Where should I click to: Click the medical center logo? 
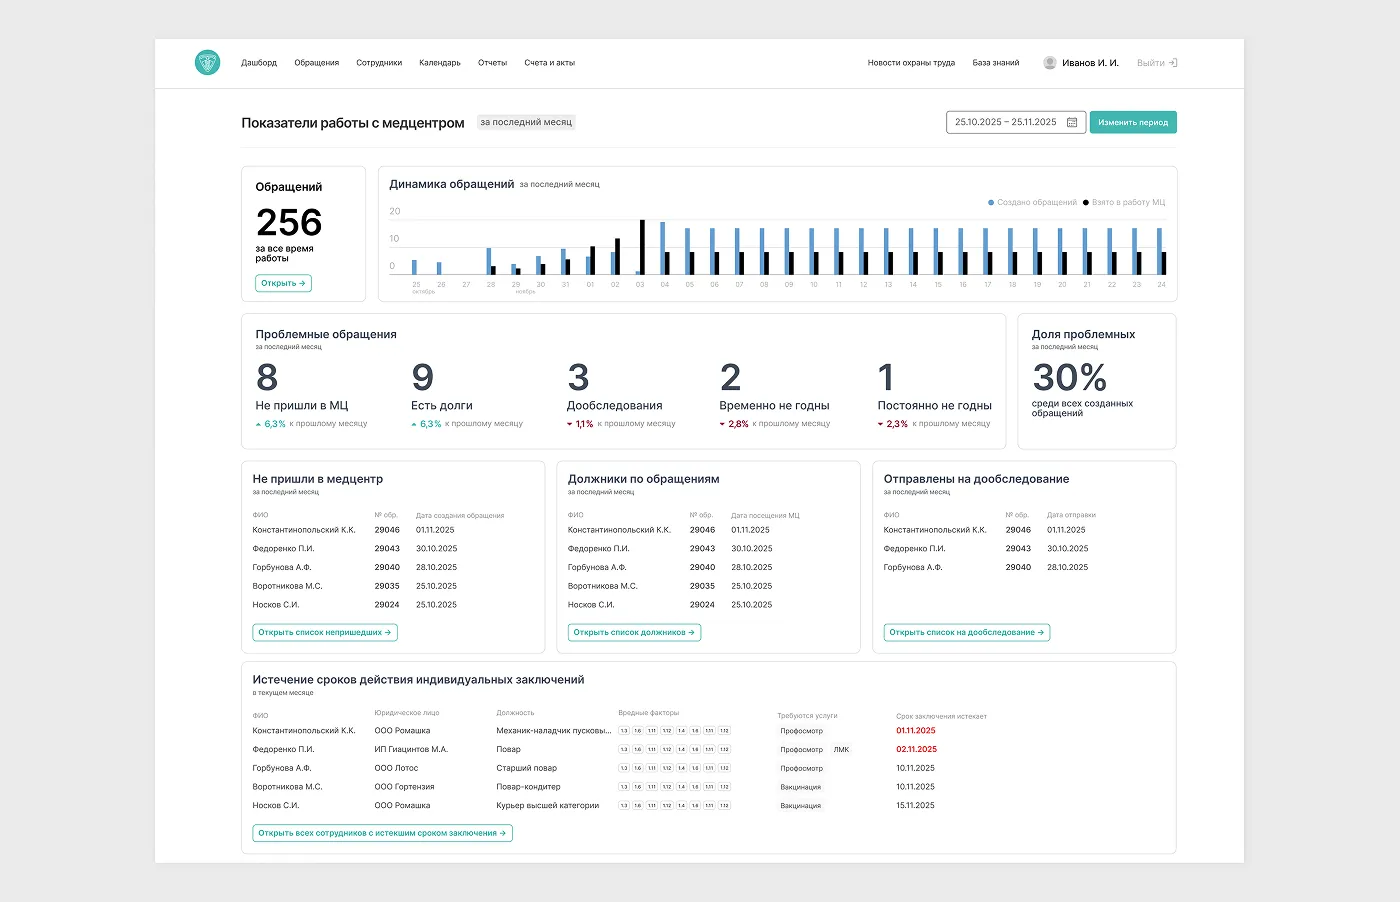207,62
